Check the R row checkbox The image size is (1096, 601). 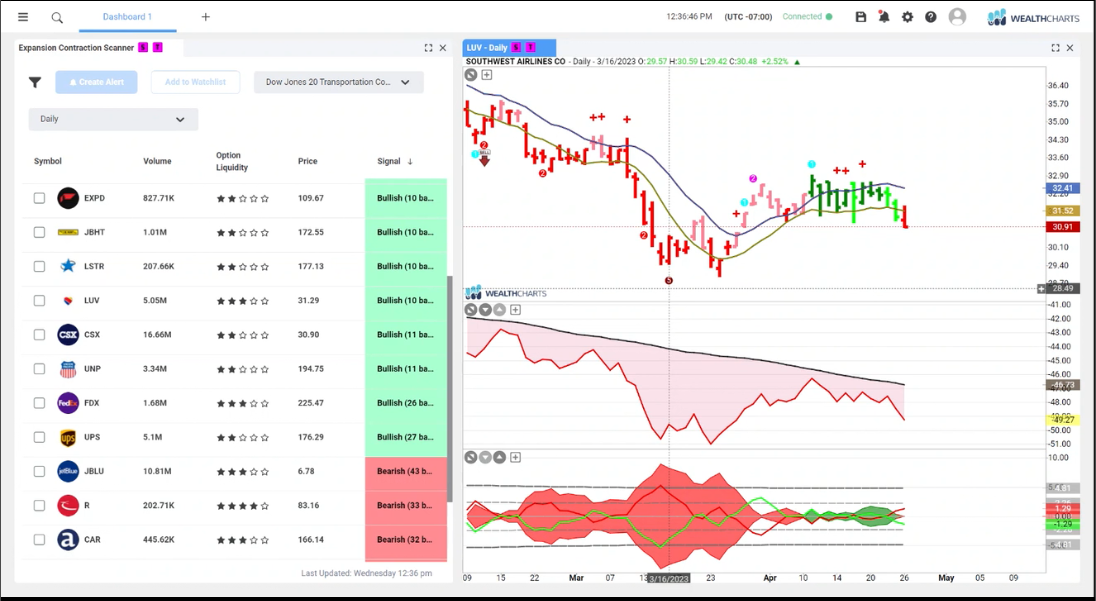[x=39, y=505]
